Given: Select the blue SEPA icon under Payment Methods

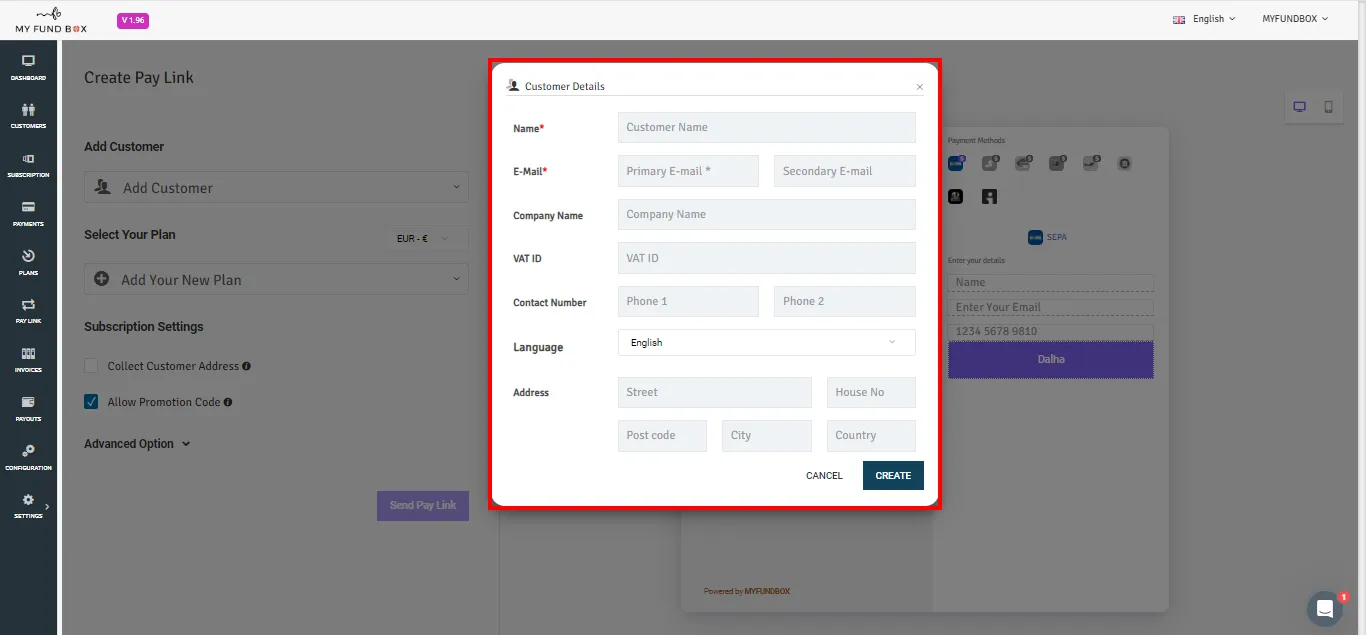Looking at the screenshot, I should coord(955,163).
